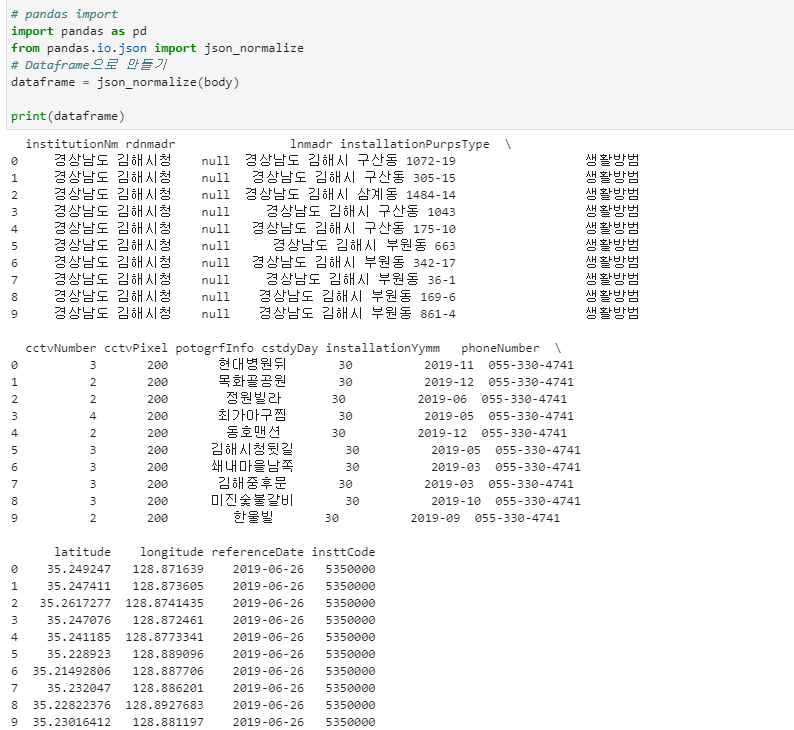Viewport: 794px width, 730px height.
Task: Click the '# Dataframe으로 만들기' comment
Action: click(x=89, y=65)
